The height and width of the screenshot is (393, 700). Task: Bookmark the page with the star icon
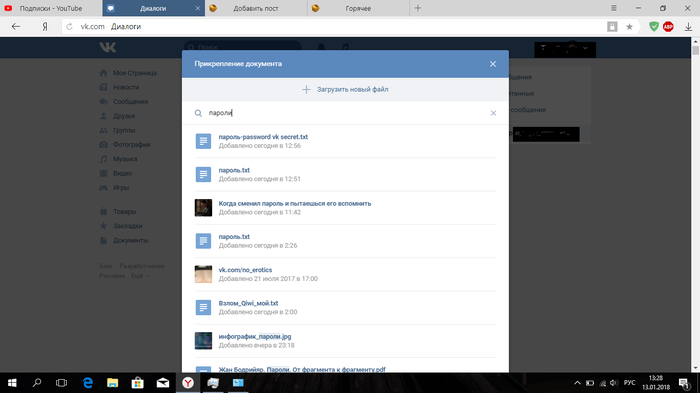(629, 27)
